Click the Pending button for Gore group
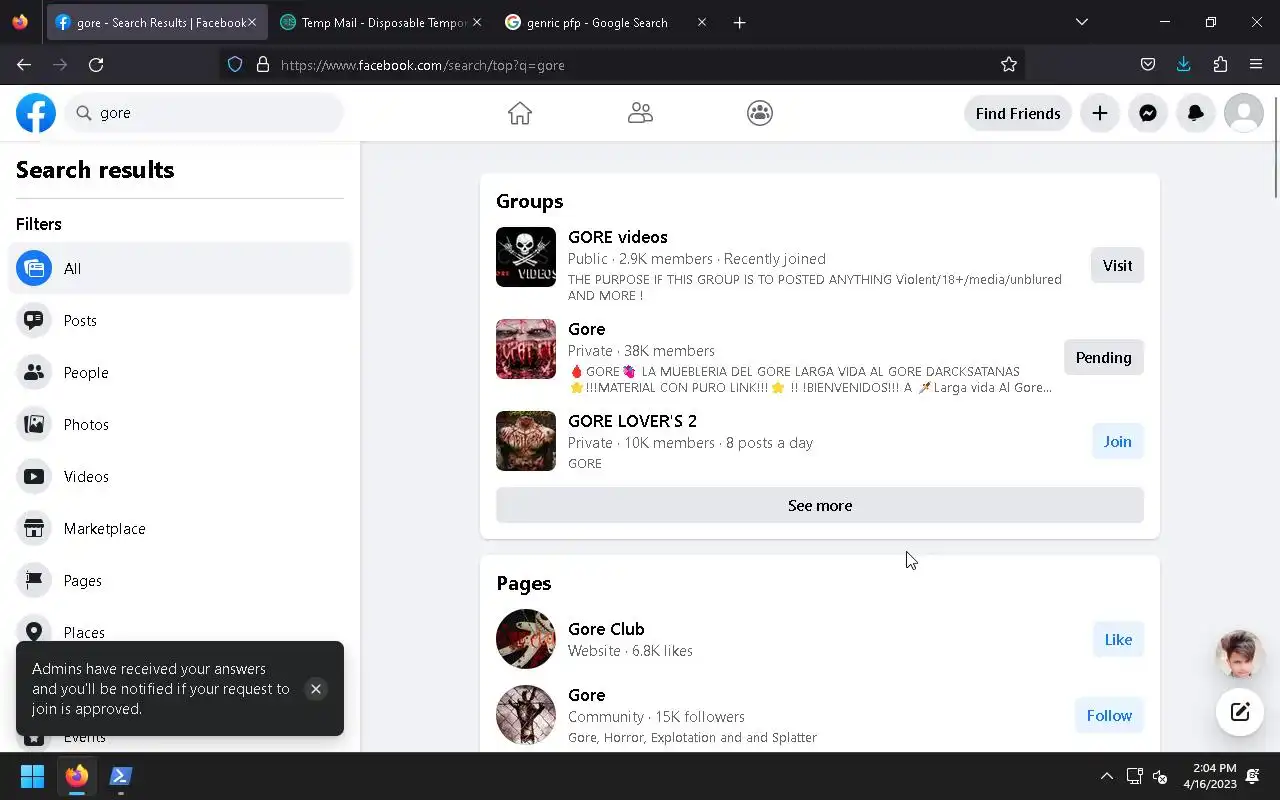Viewport: 1280px width, 800px height. click(1104, 357)
